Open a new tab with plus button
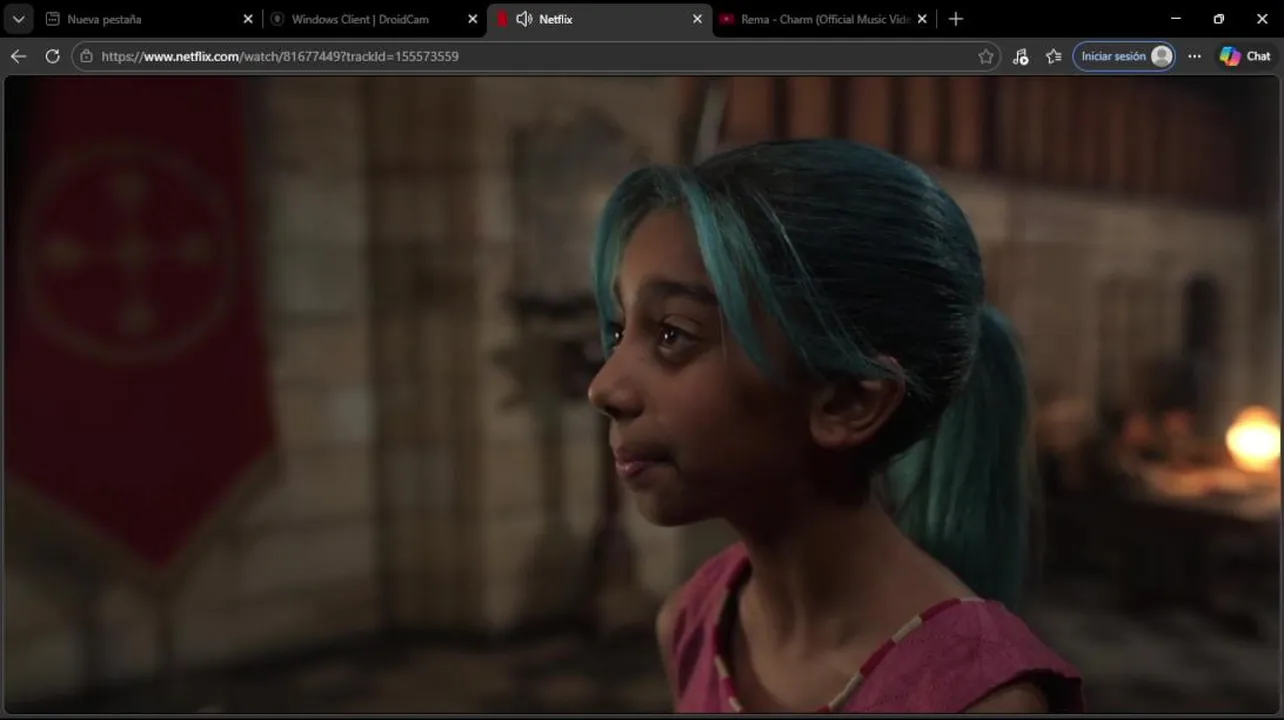This screenshot has width=1284, height=720. (955, 19)
